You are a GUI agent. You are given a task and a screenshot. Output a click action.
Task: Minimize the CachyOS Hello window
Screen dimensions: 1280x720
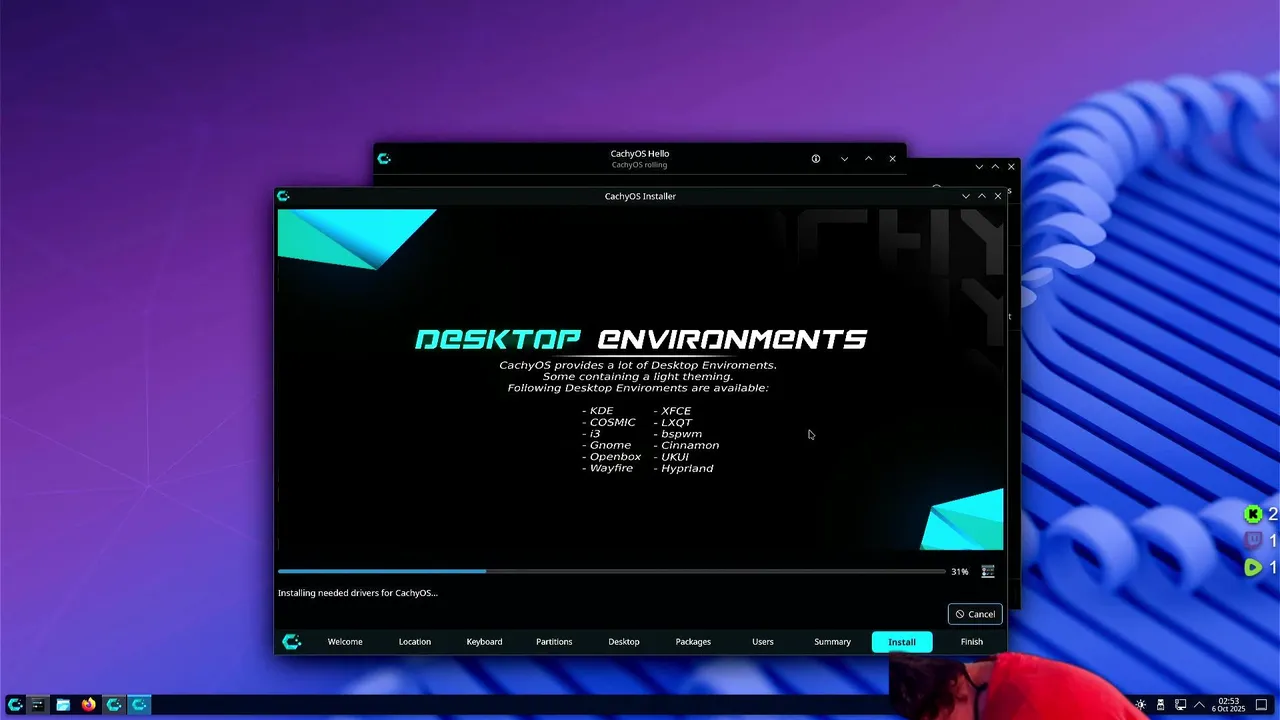[x=845, y=159]
